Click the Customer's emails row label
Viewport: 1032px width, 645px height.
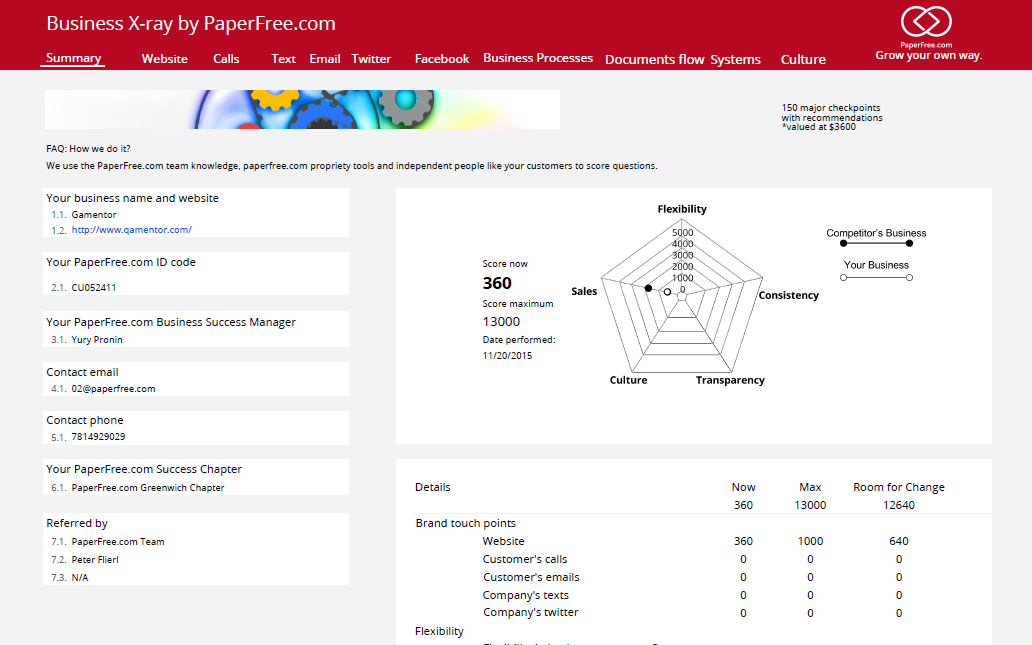[531, 577]
